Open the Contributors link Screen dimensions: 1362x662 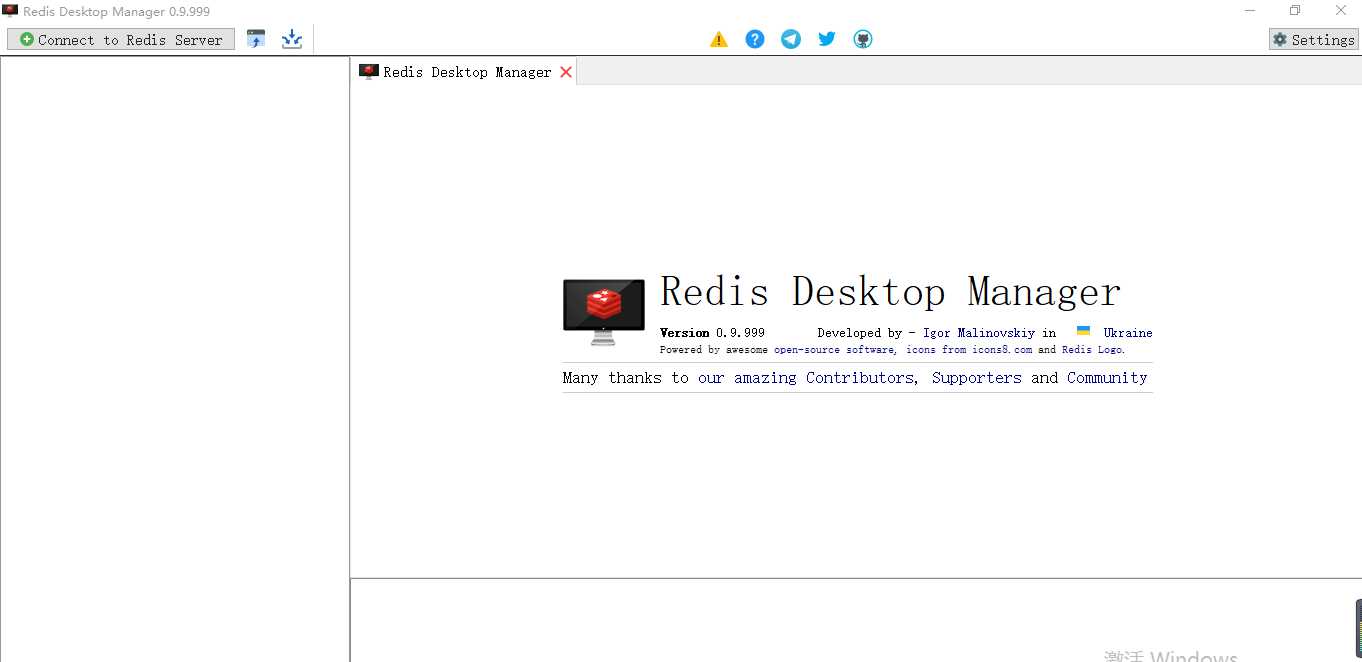860,378
